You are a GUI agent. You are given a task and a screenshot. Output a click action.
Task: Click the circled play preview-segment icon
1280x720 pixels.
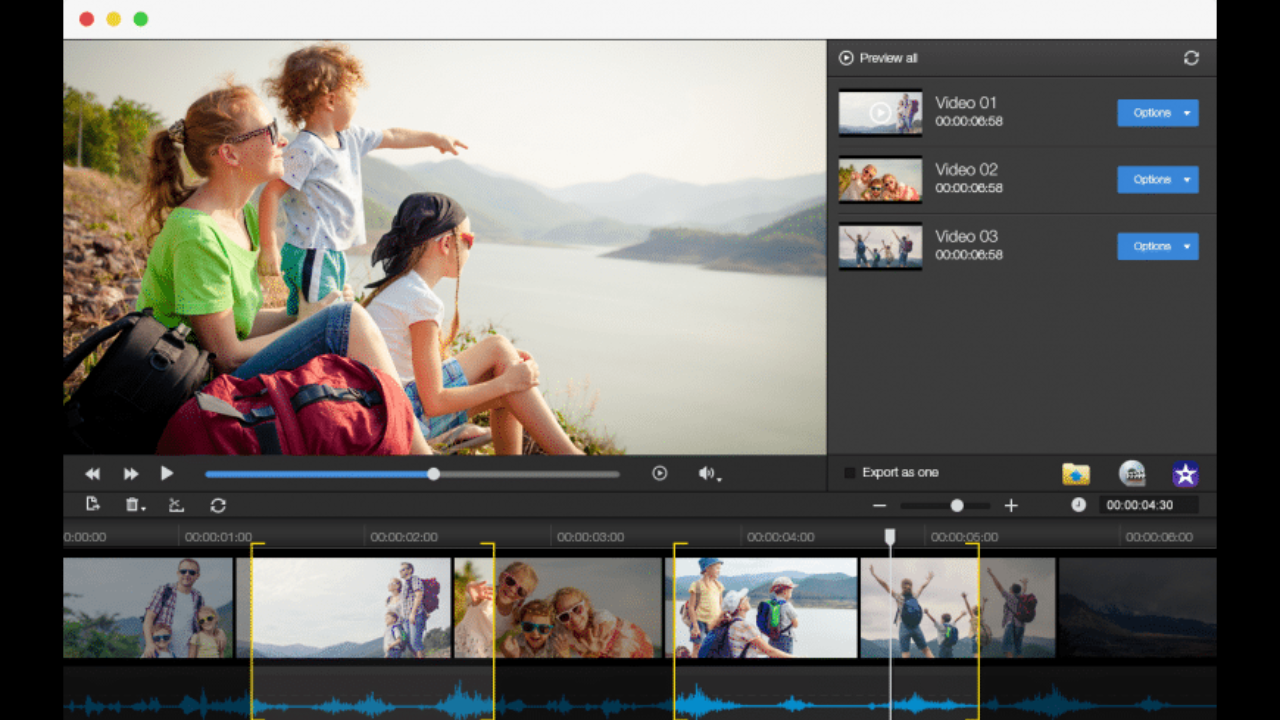pos(659,473)
